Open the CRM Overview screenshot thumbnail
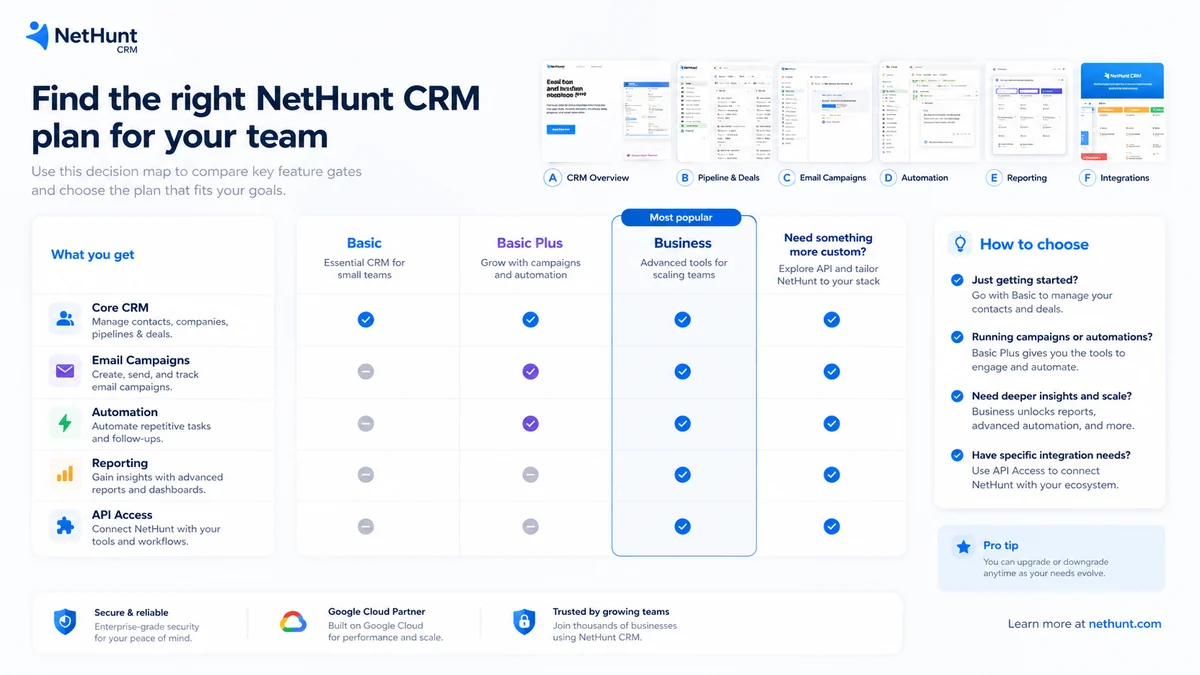The height and width of the screenshot is (675, 1200). click(x=606, y=112)
